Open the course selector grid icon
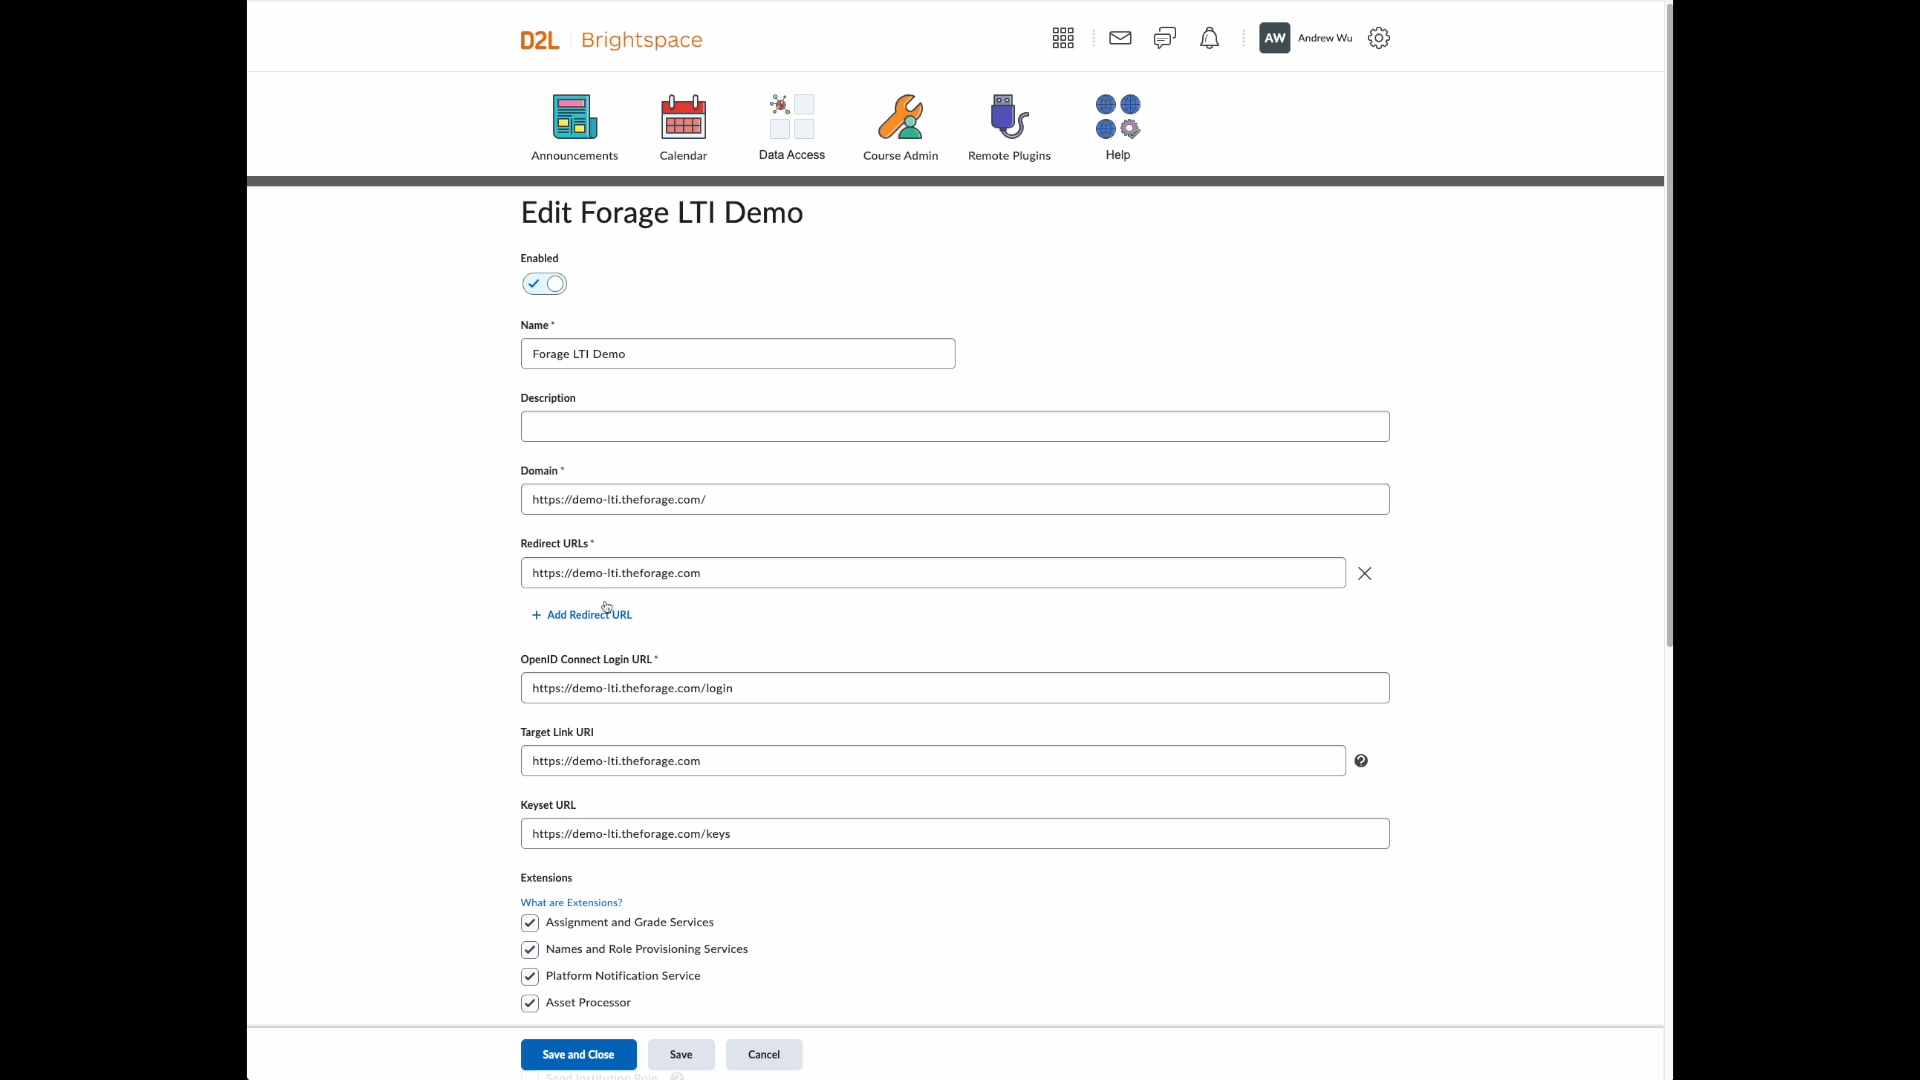Viewport: 1920px width, 1080px height. [1063, 38]
